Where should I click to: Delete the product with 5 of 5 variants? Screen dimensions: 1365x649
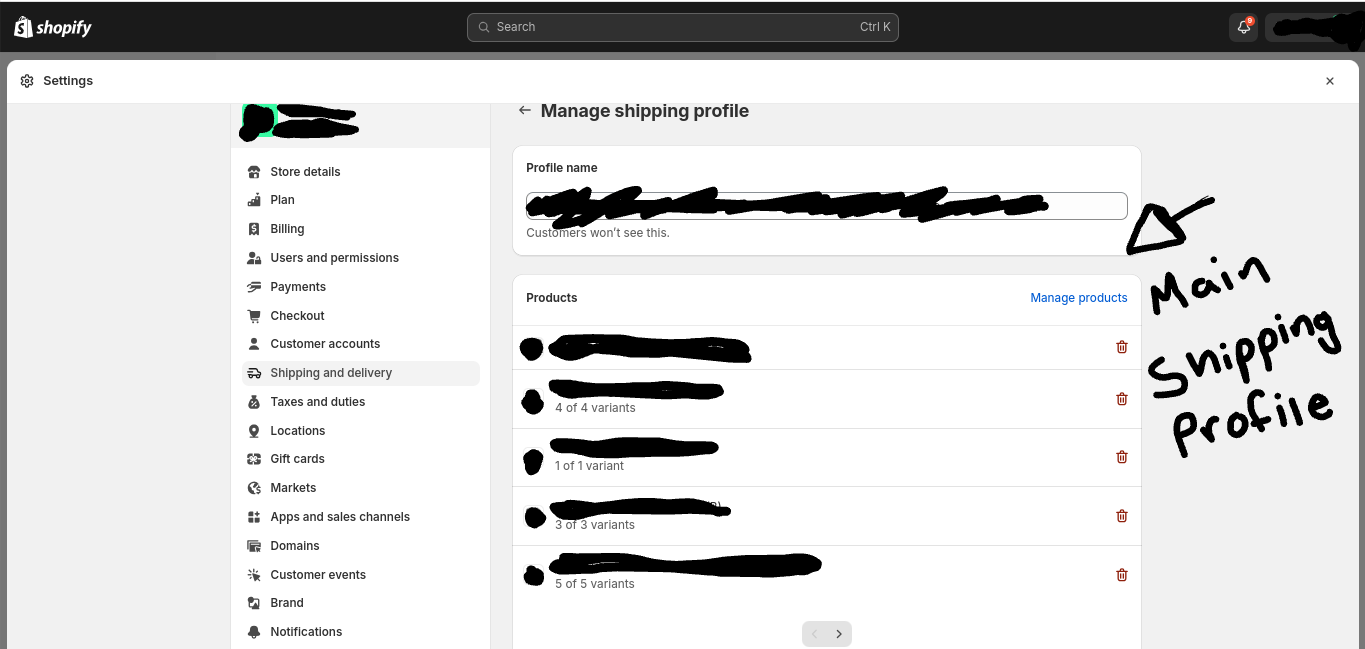click(x=1121, y=575)
